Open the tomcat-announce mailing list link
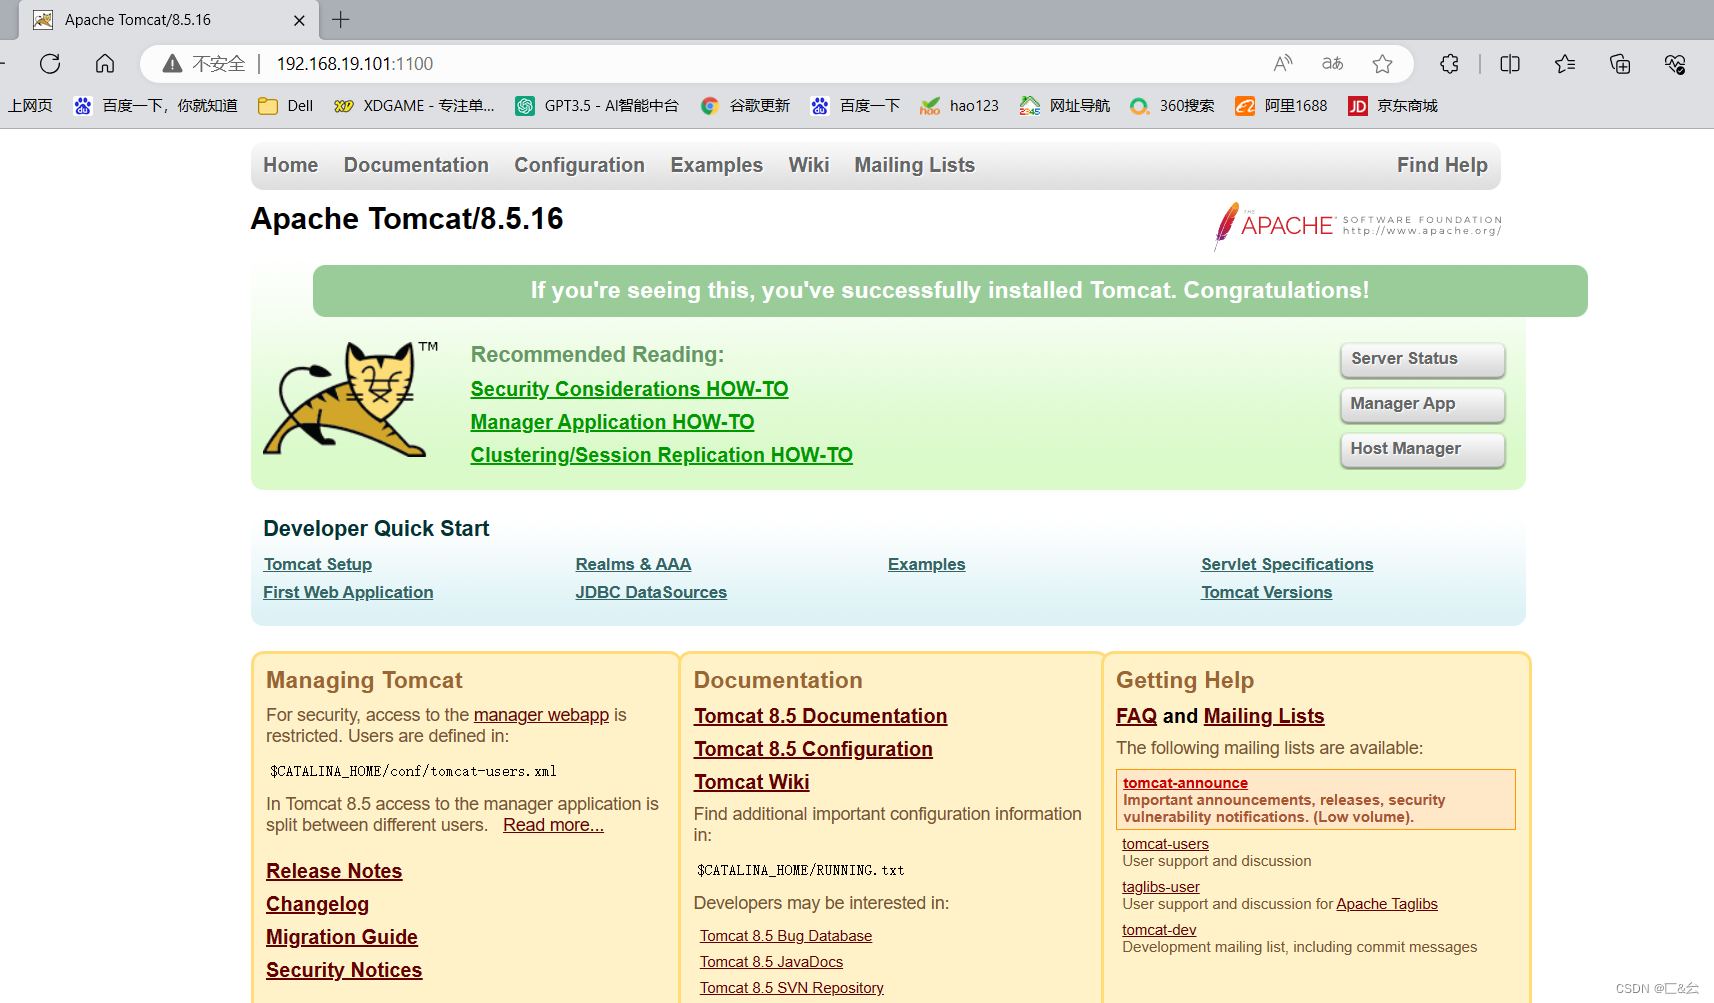This screenshot has height=1003, width=1714. [x=1185, y=783]
